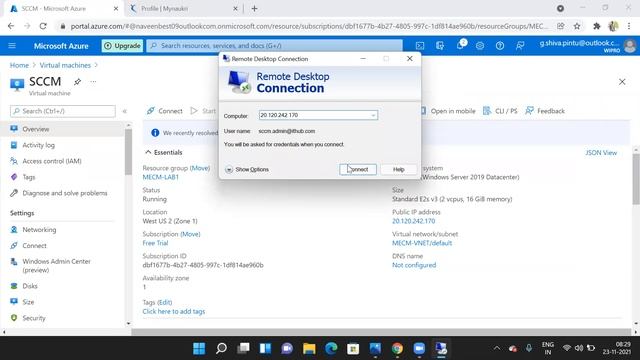Open Azure portal settings gear
This screenshot has width=640, height=360.
click(480, 46)
